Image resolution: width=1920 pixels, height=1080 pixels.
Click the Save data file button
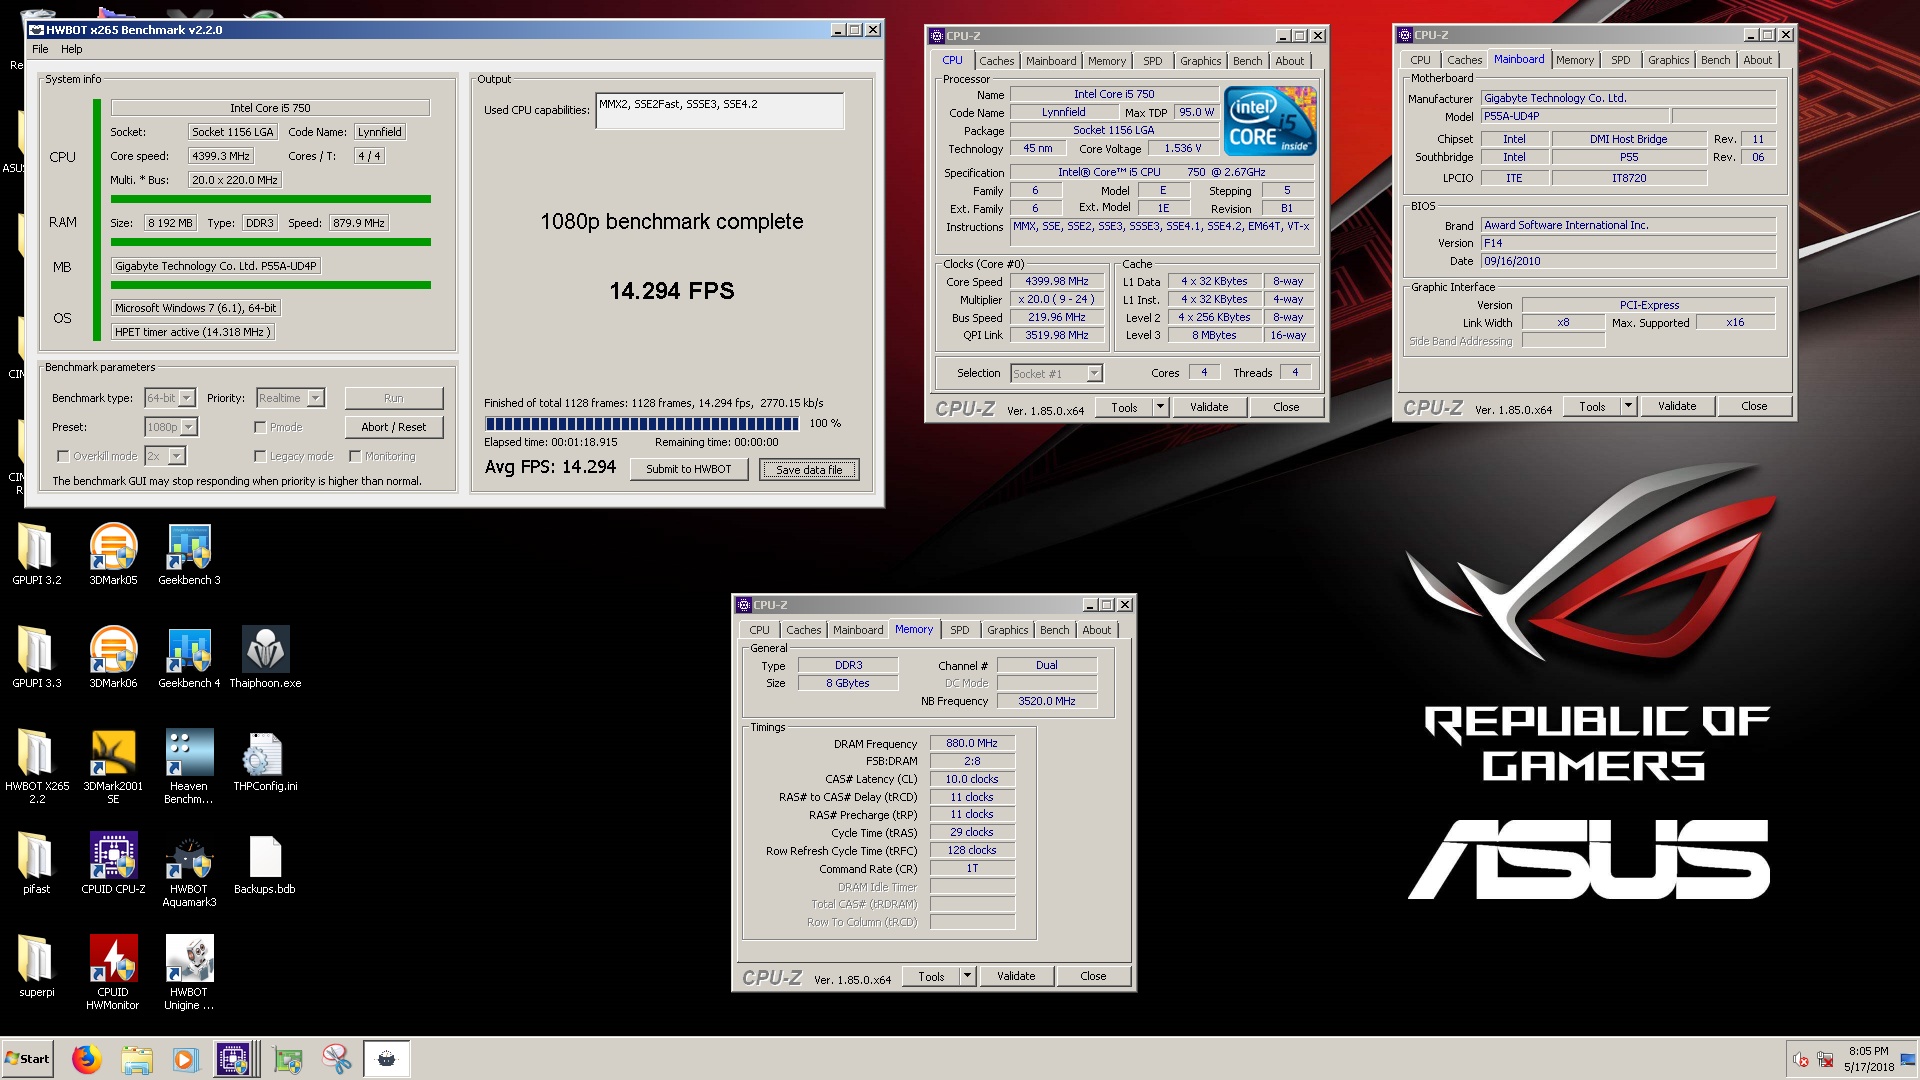pos(809,469)
